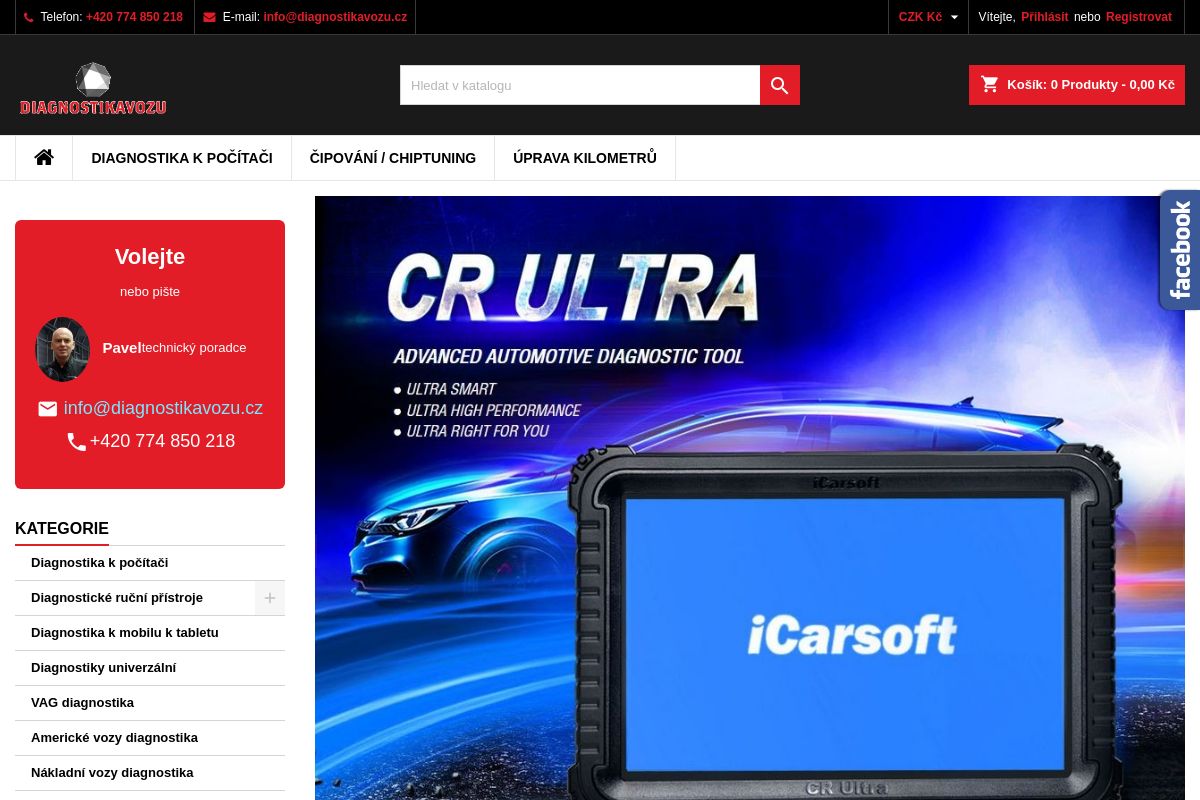Click the Registrovat link
1200x800 pixels.
click(1138, 17)
